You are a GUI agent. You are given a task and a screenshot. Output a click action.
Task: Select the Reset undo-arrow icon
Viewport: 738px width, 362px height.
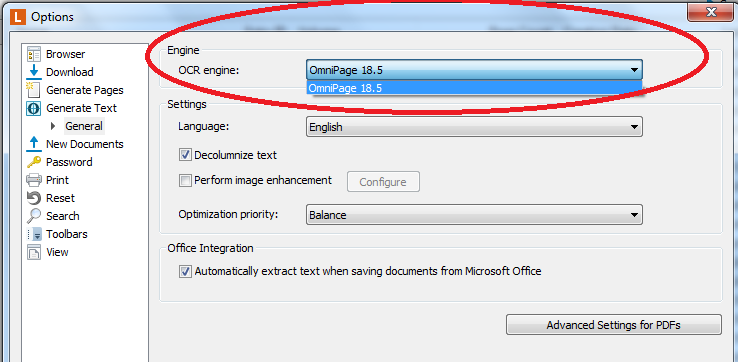(34, 198)
